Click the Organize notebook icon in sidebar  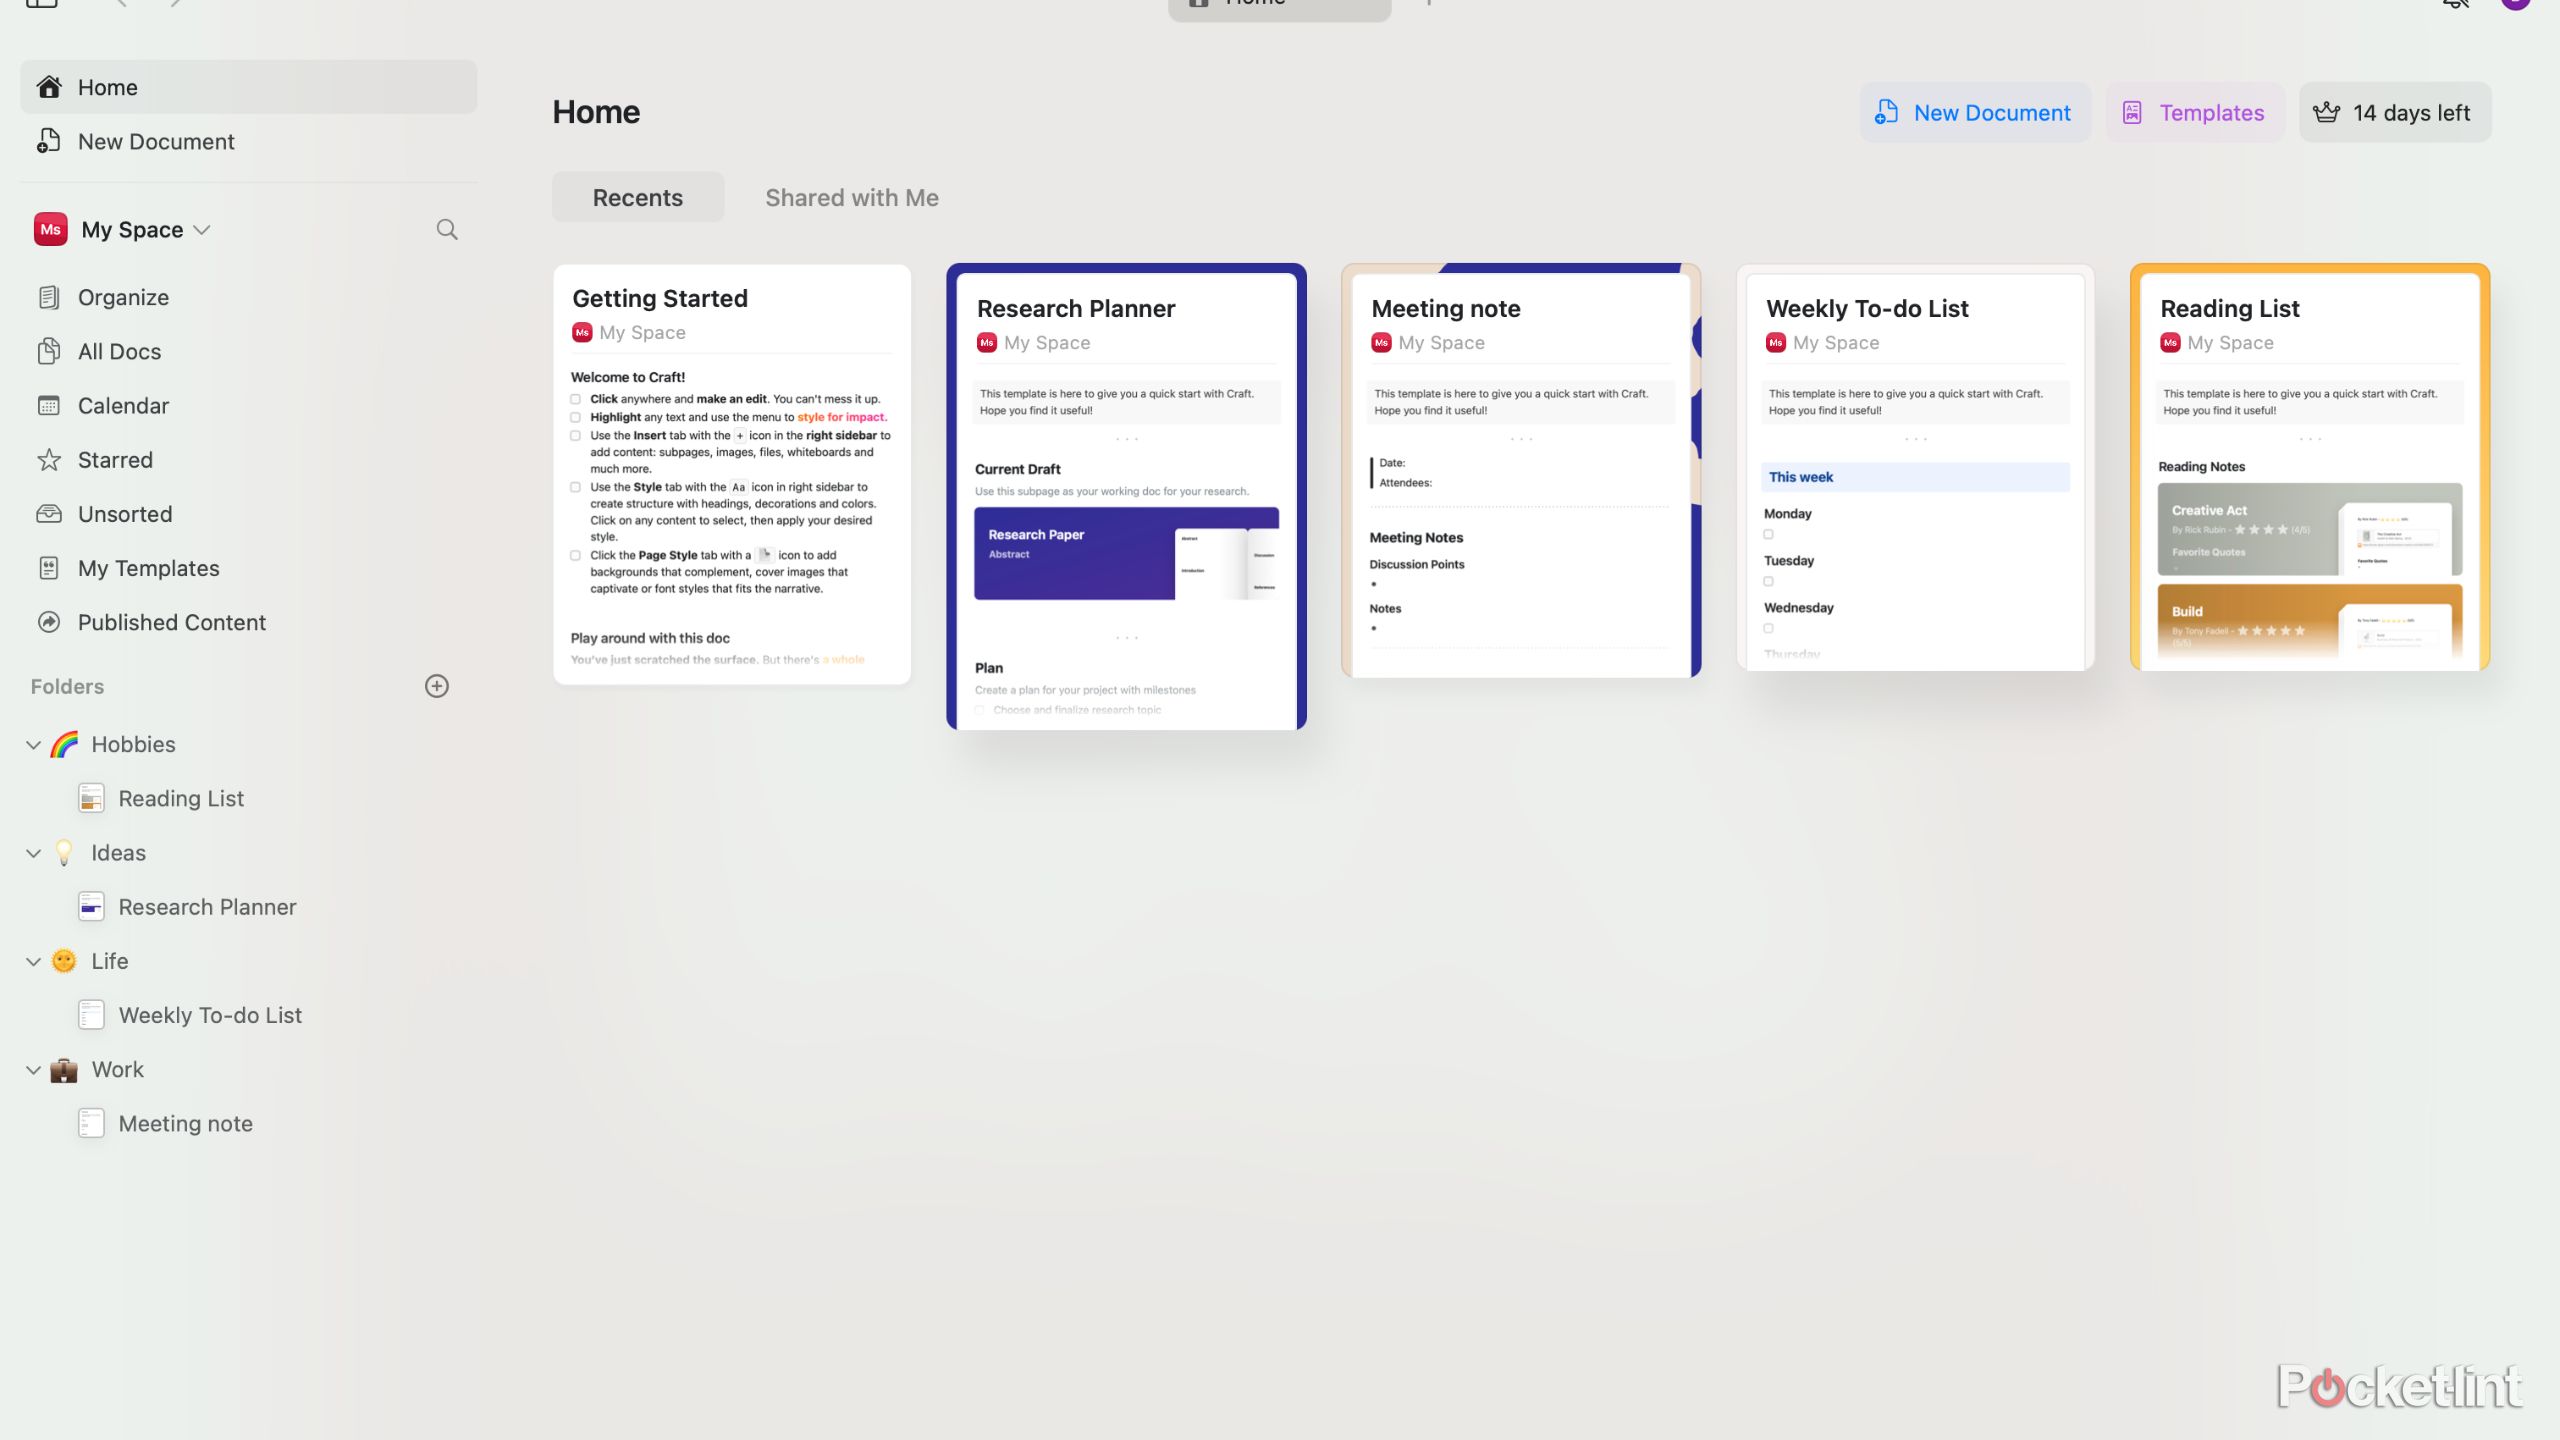(x=49, y=297)
